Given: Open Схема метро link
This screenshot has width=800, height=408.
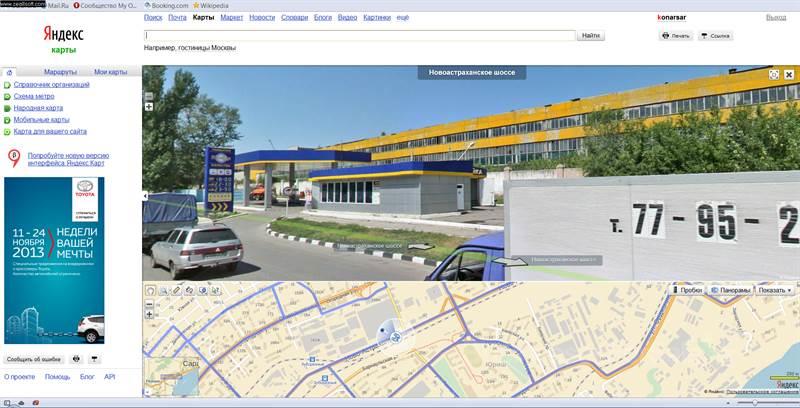Looking at the screenshot, I should point(34,96).
